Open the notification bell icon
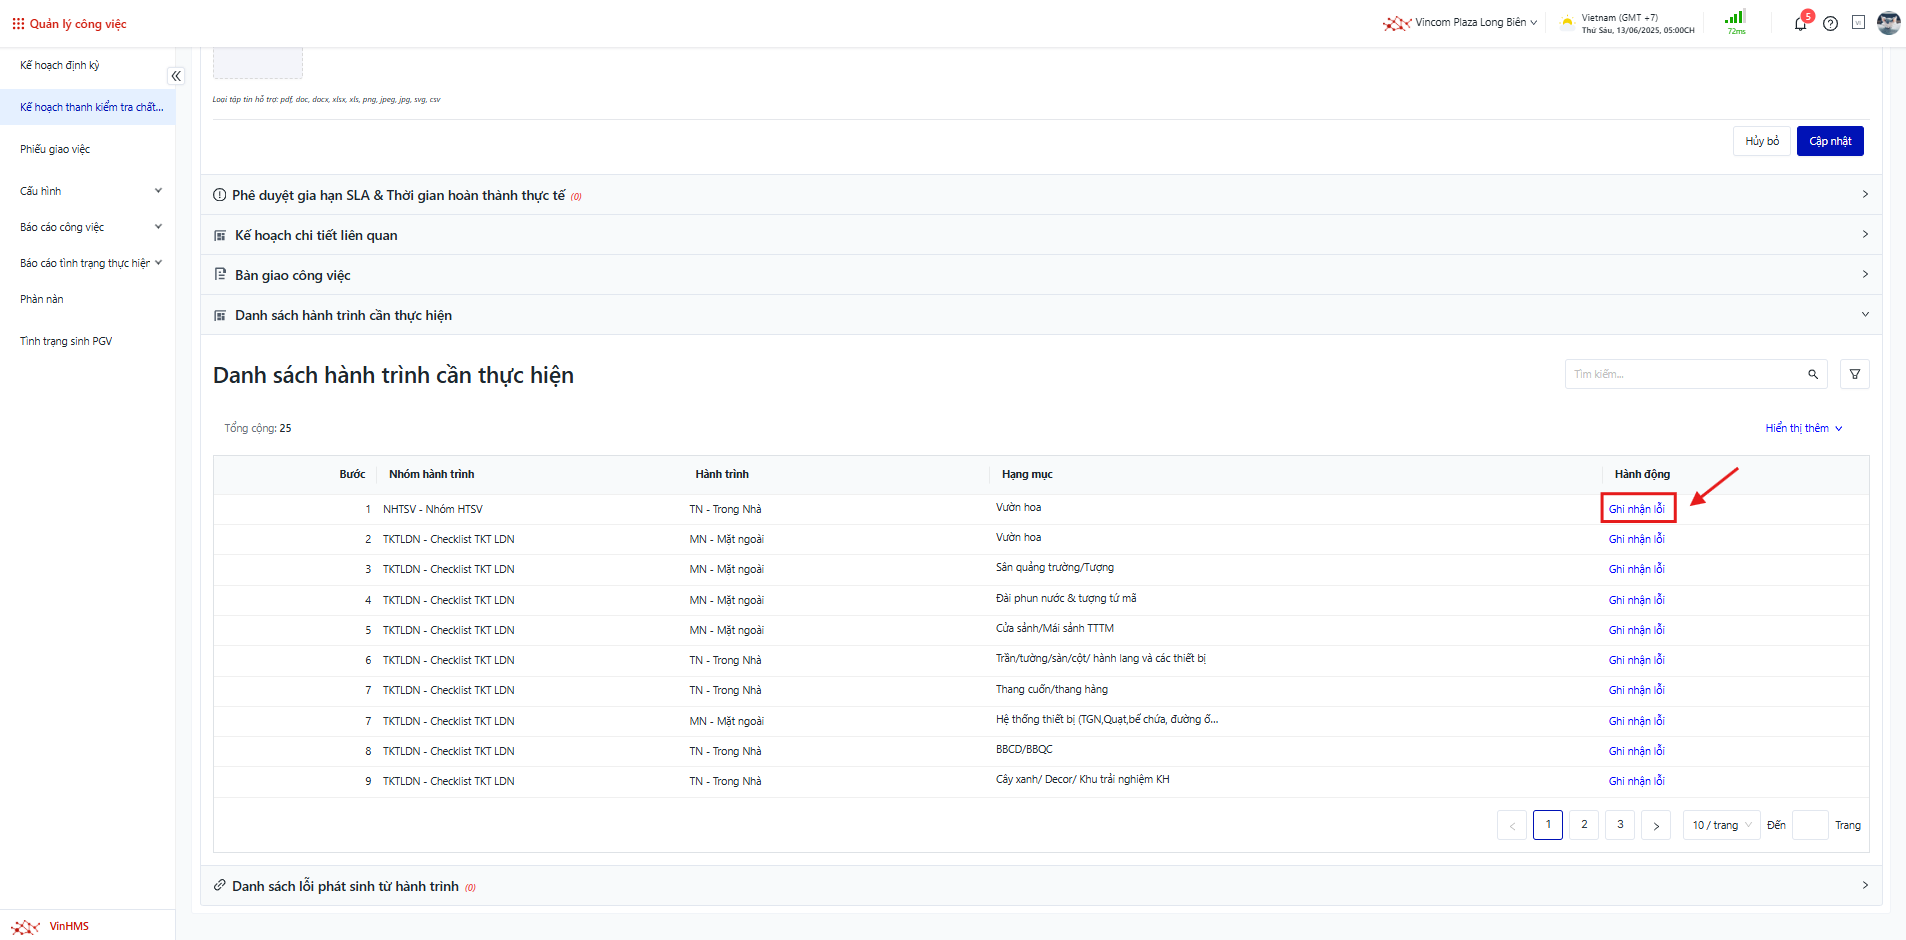This screenshot has height=940, width=1906. [x=1800, y=23]
